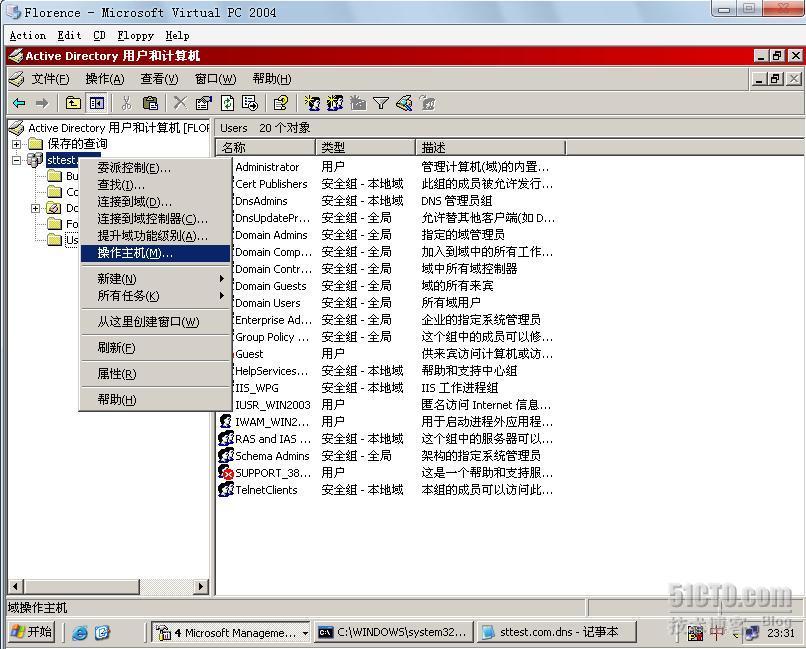Image resolution: width=806 pixels, height=649 pixels.
Task: Choose 连接到域控制器(C)... menu item
Action: [x=155, y=218]
